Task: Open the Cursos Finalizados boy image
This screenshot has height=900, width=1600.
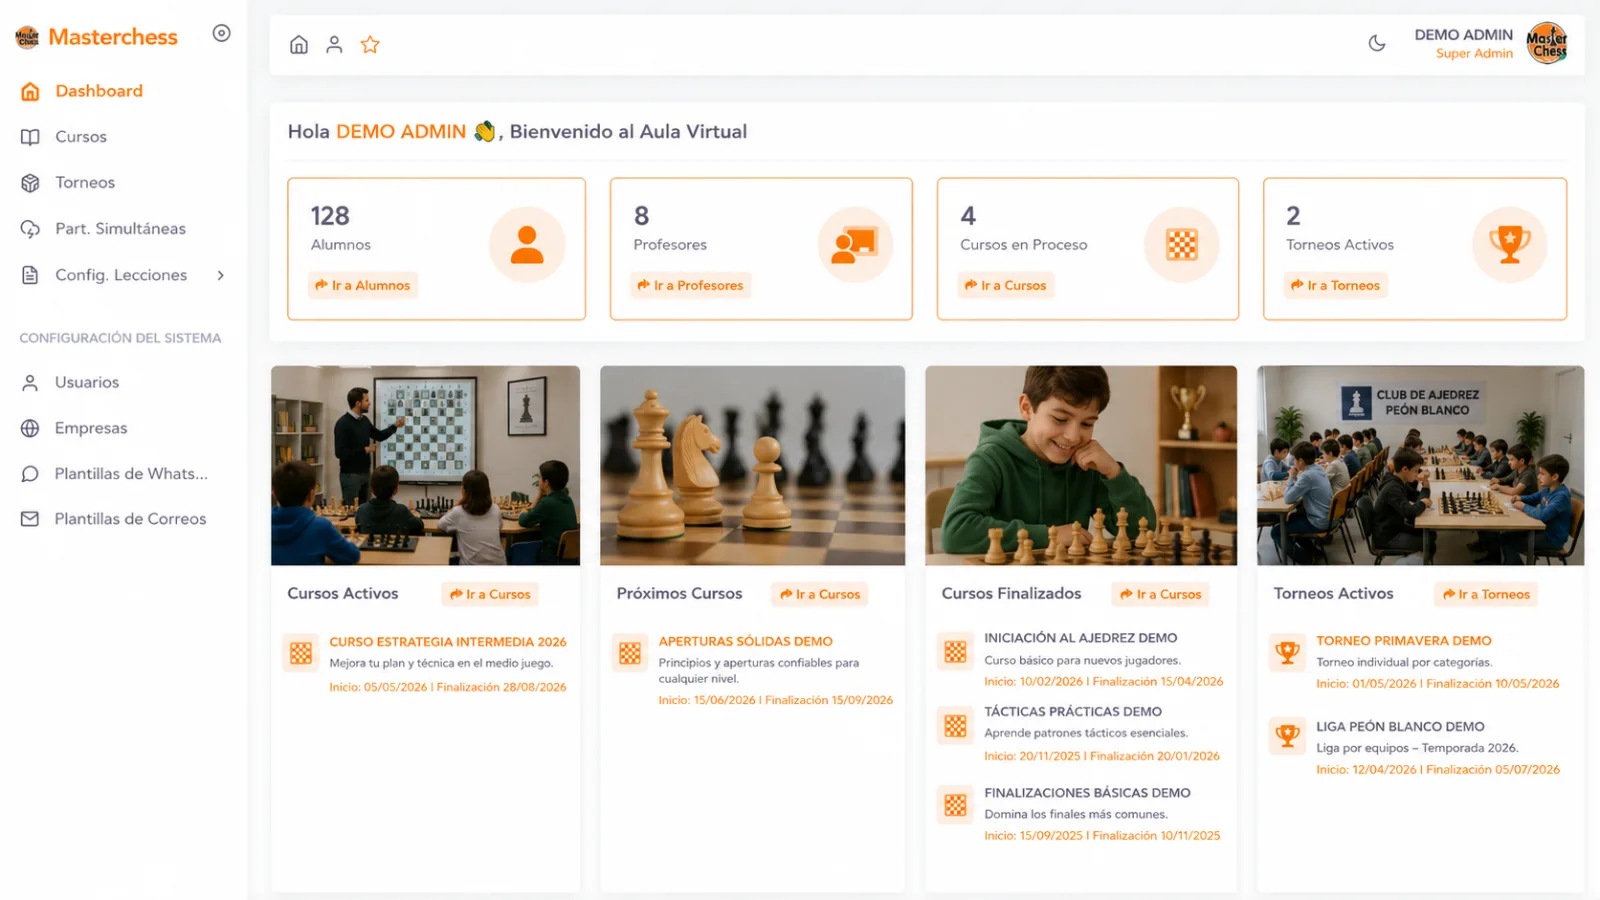Action: [x=1081, y=465]
